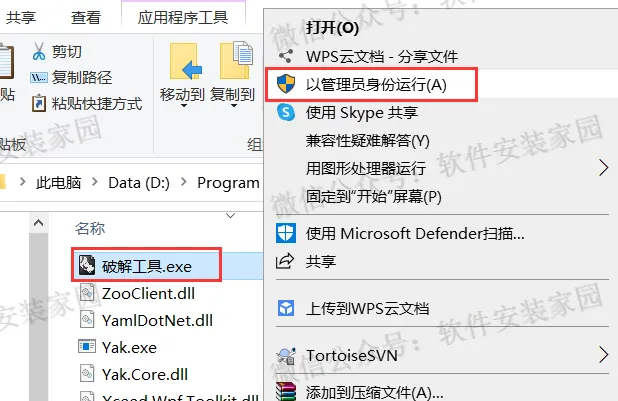Viewport: 618px width, 401px height.
Task: Open the dropdown arrow under 复制到
Action: point(233,106)
